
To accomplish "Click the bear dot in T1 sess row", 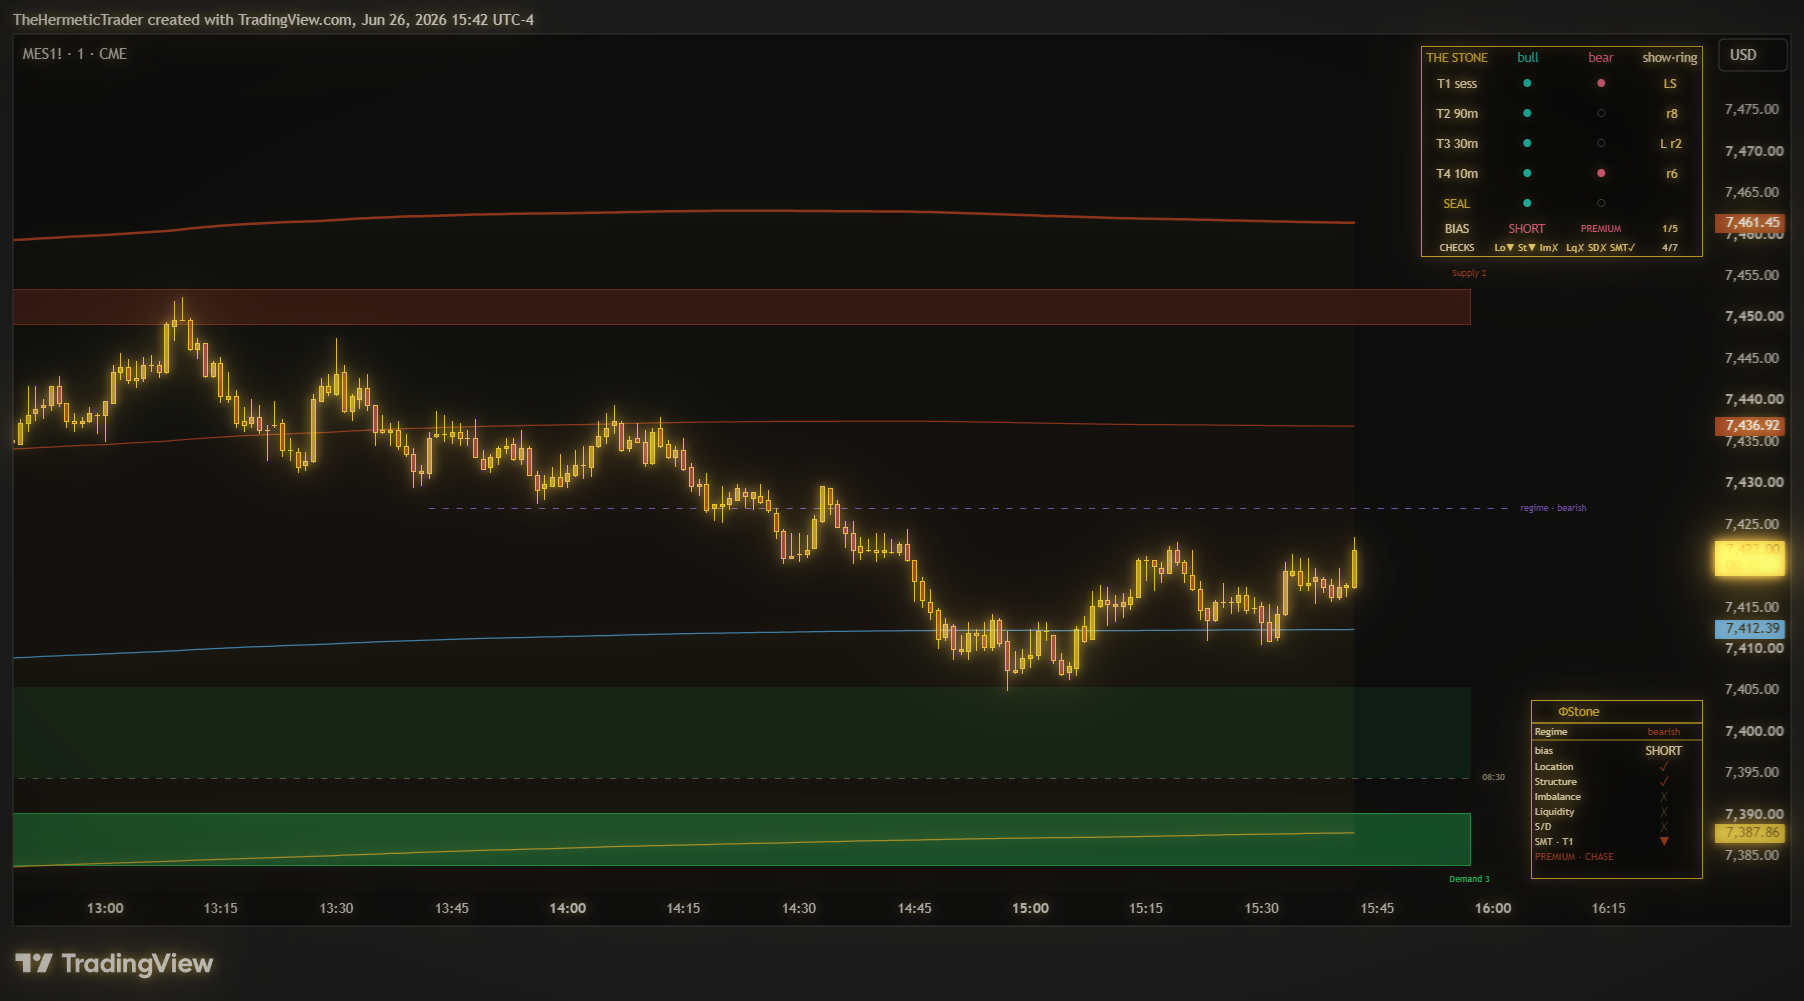I will (x=1601, y=83).
